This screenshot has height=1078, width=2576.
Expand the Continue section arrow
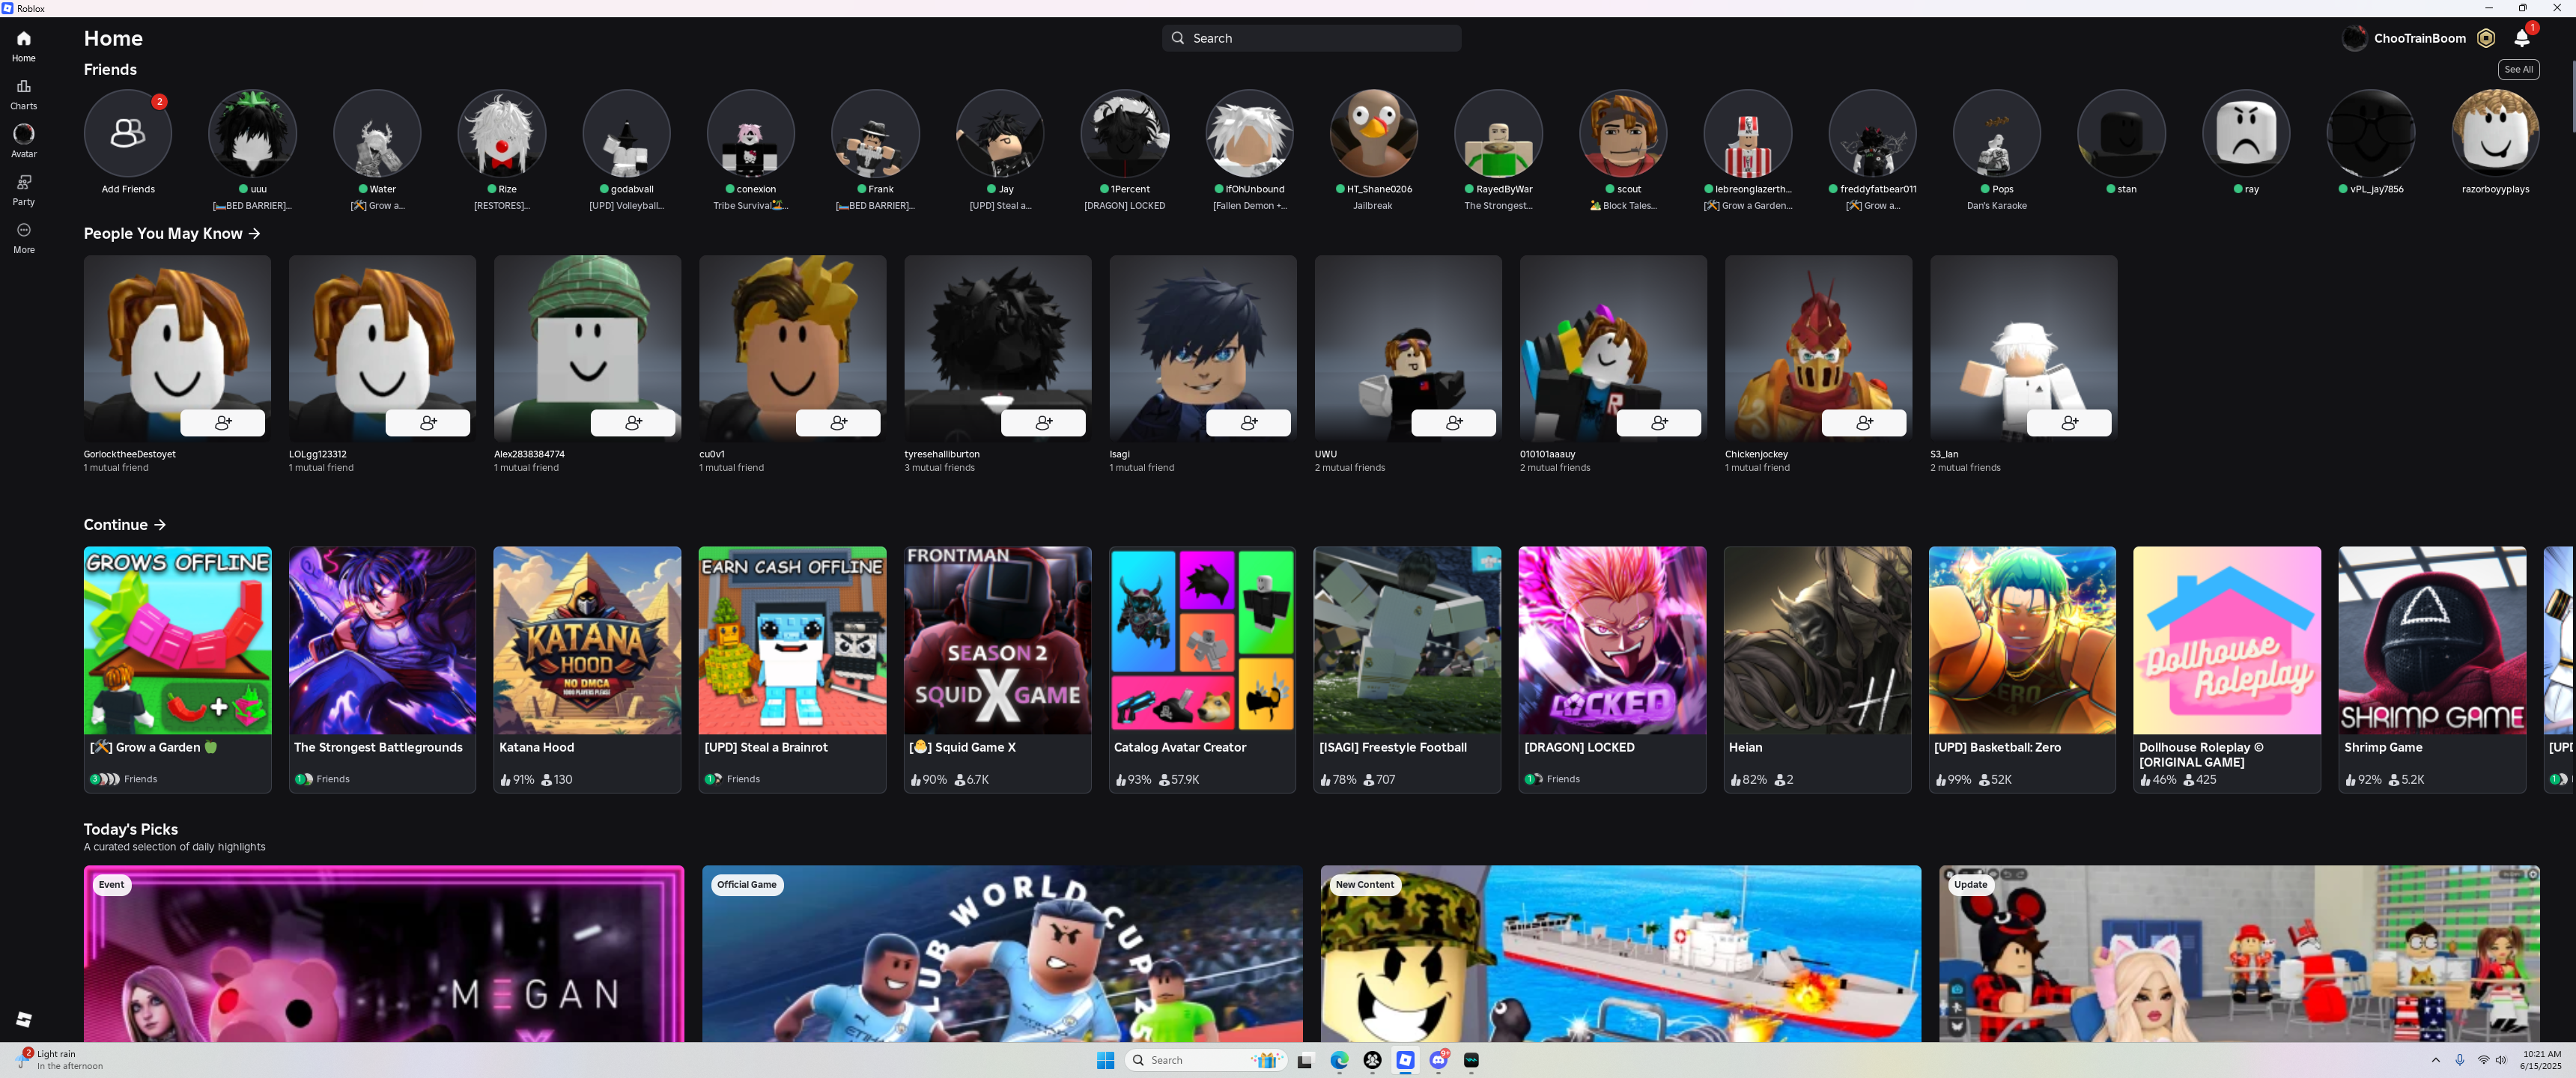click(160, 525)
